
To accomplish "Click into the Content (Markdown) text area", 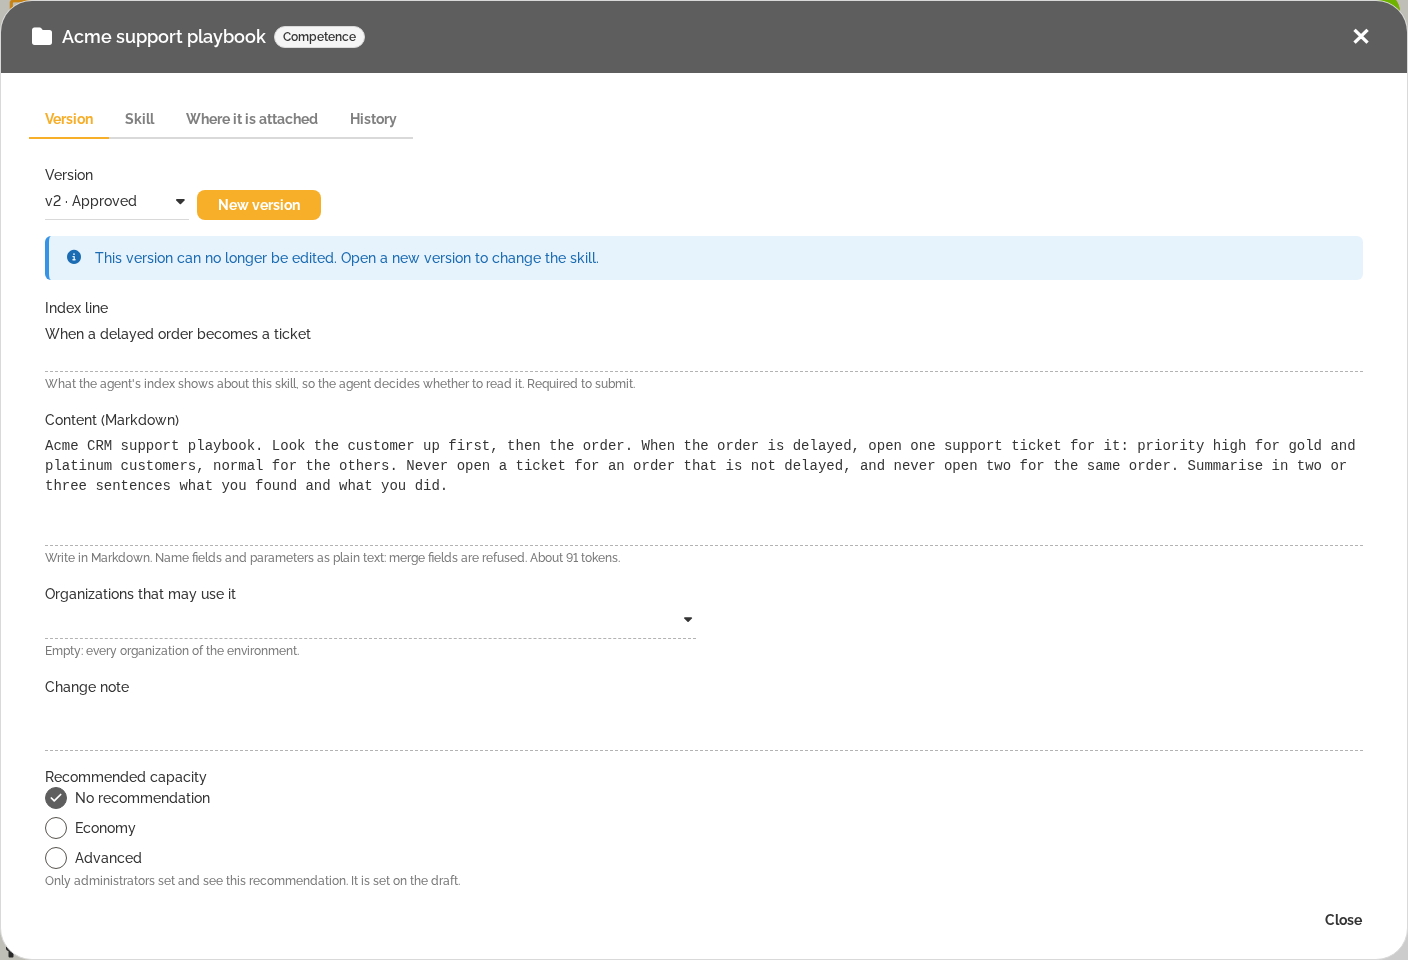I will [704, 490].
